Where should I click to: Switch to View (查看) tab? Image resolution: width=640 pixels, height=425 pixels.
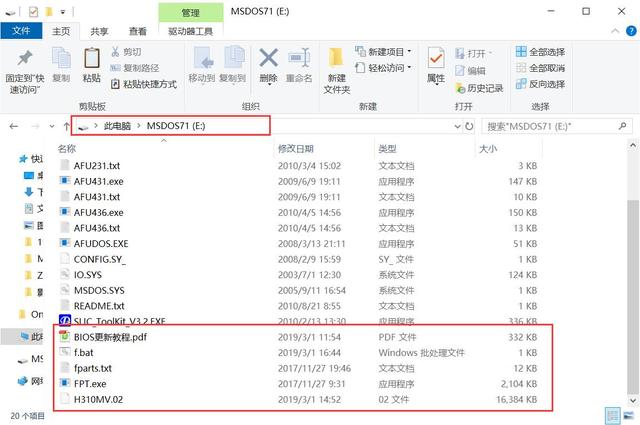tap(138, 31)
